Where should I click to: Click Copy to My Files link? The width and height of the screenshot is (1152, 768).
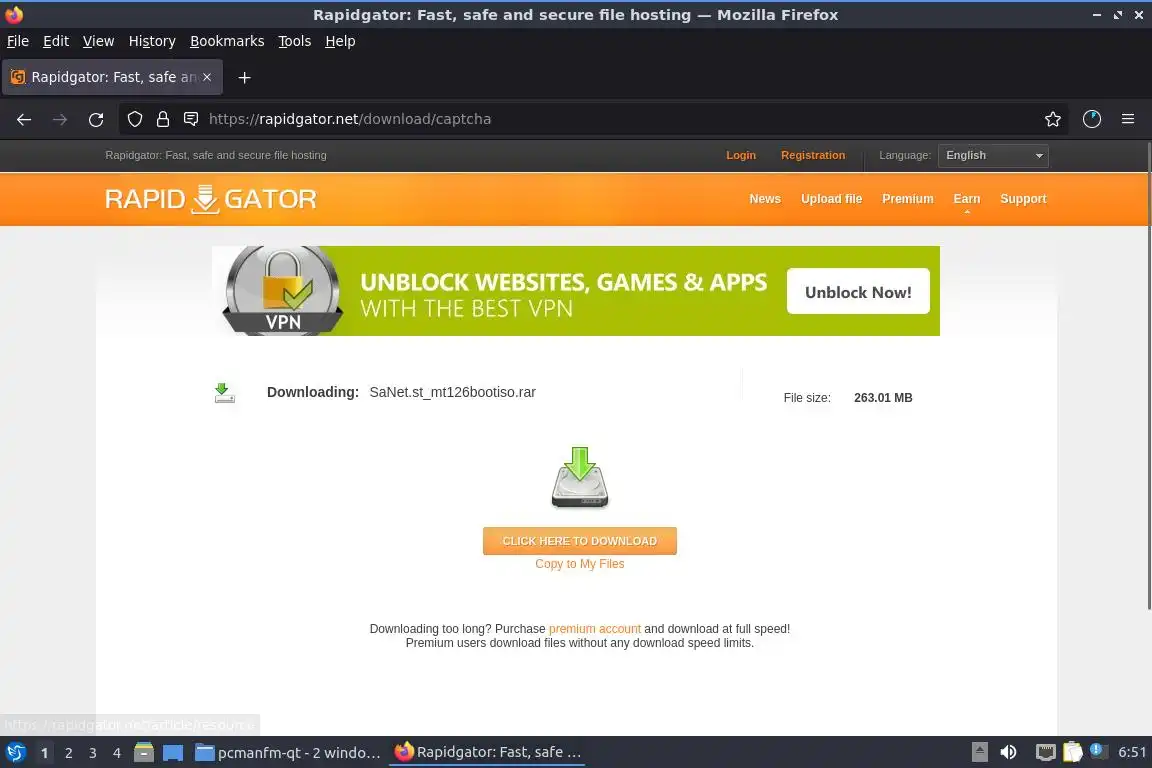tap(580, 564)
